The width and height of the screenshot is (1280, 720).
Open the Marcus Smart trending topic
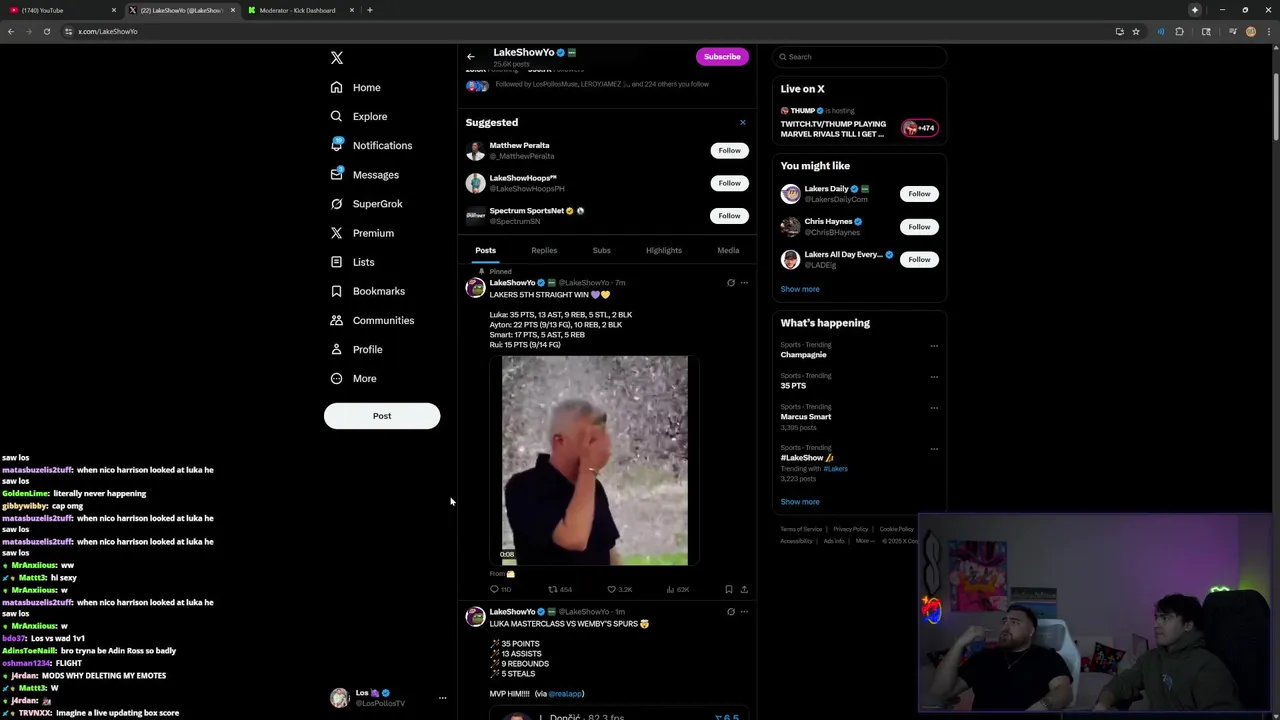(x=806, y=416)
